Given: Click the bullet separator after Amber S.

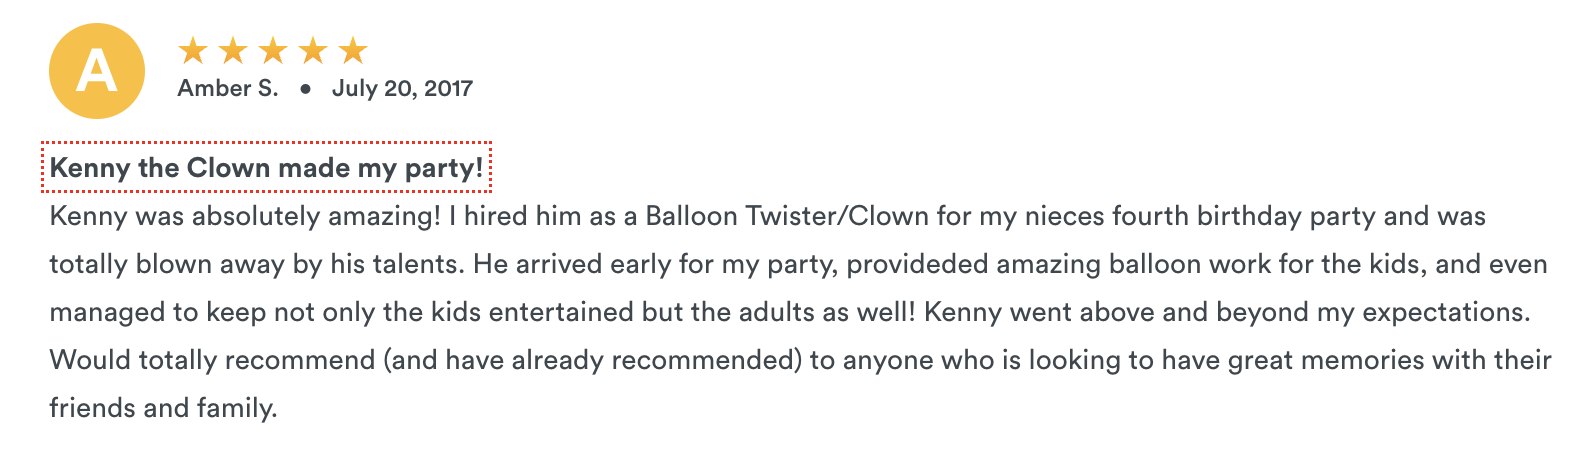Looking at the screenshot, I should [306, 89].
